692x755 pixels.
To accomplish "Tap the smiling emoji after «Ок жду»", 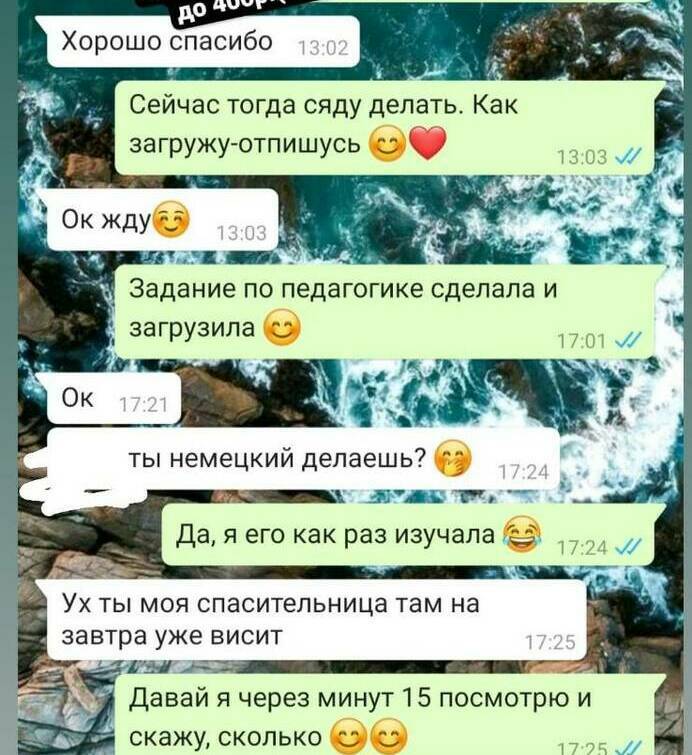I will [170, 219].
